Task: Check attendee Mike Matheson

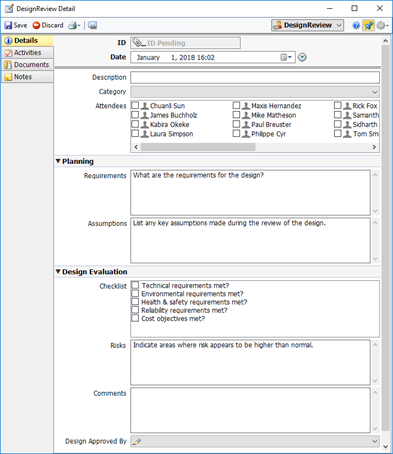Action: (x=236, y=115)
